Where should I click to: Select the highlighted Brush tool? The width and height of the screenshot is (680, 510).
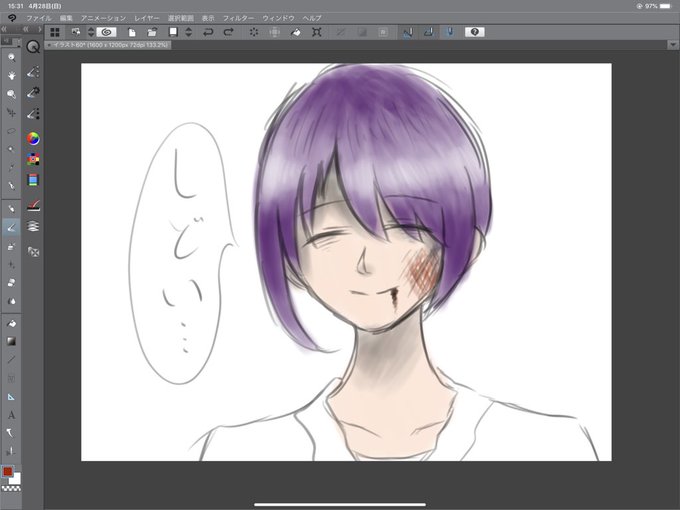(11, 227)
